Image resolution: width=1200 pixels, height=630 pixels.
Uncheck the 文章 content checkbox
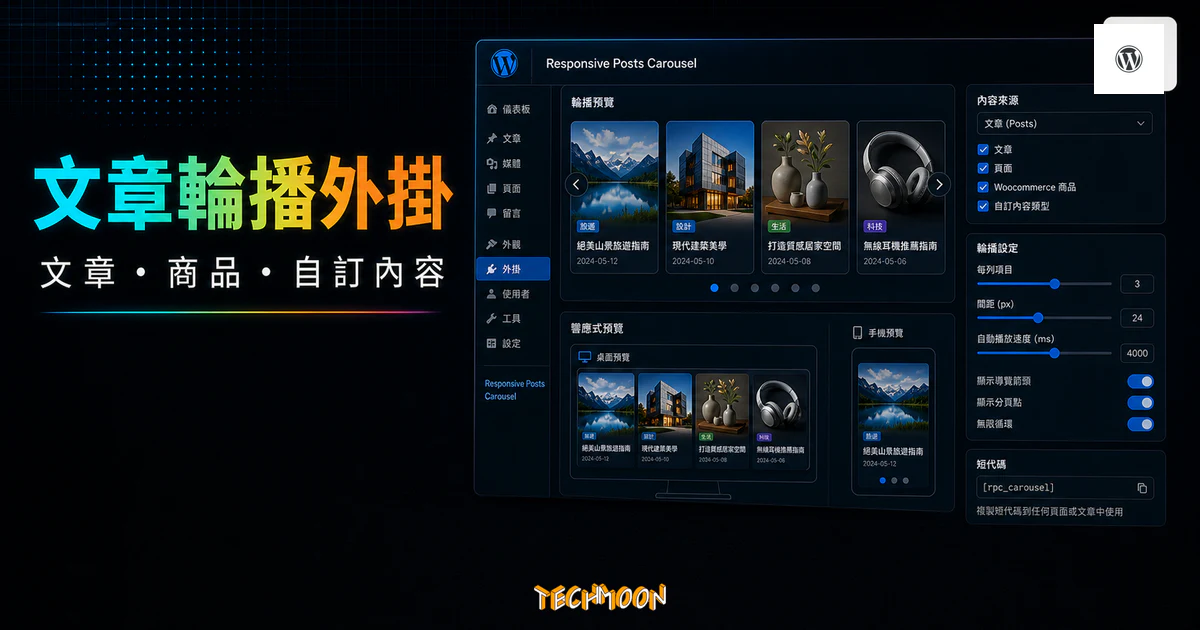[983, 149]
